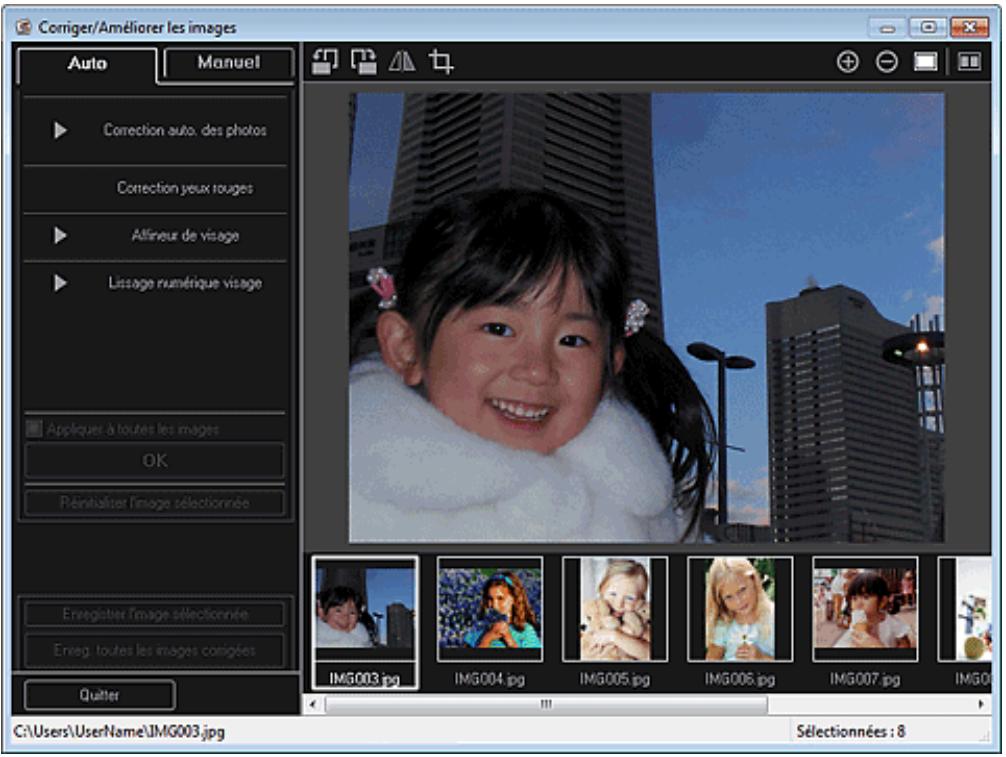Expand the Affineur de visage arrow
1006x757 pixels.
coord(60,235)
